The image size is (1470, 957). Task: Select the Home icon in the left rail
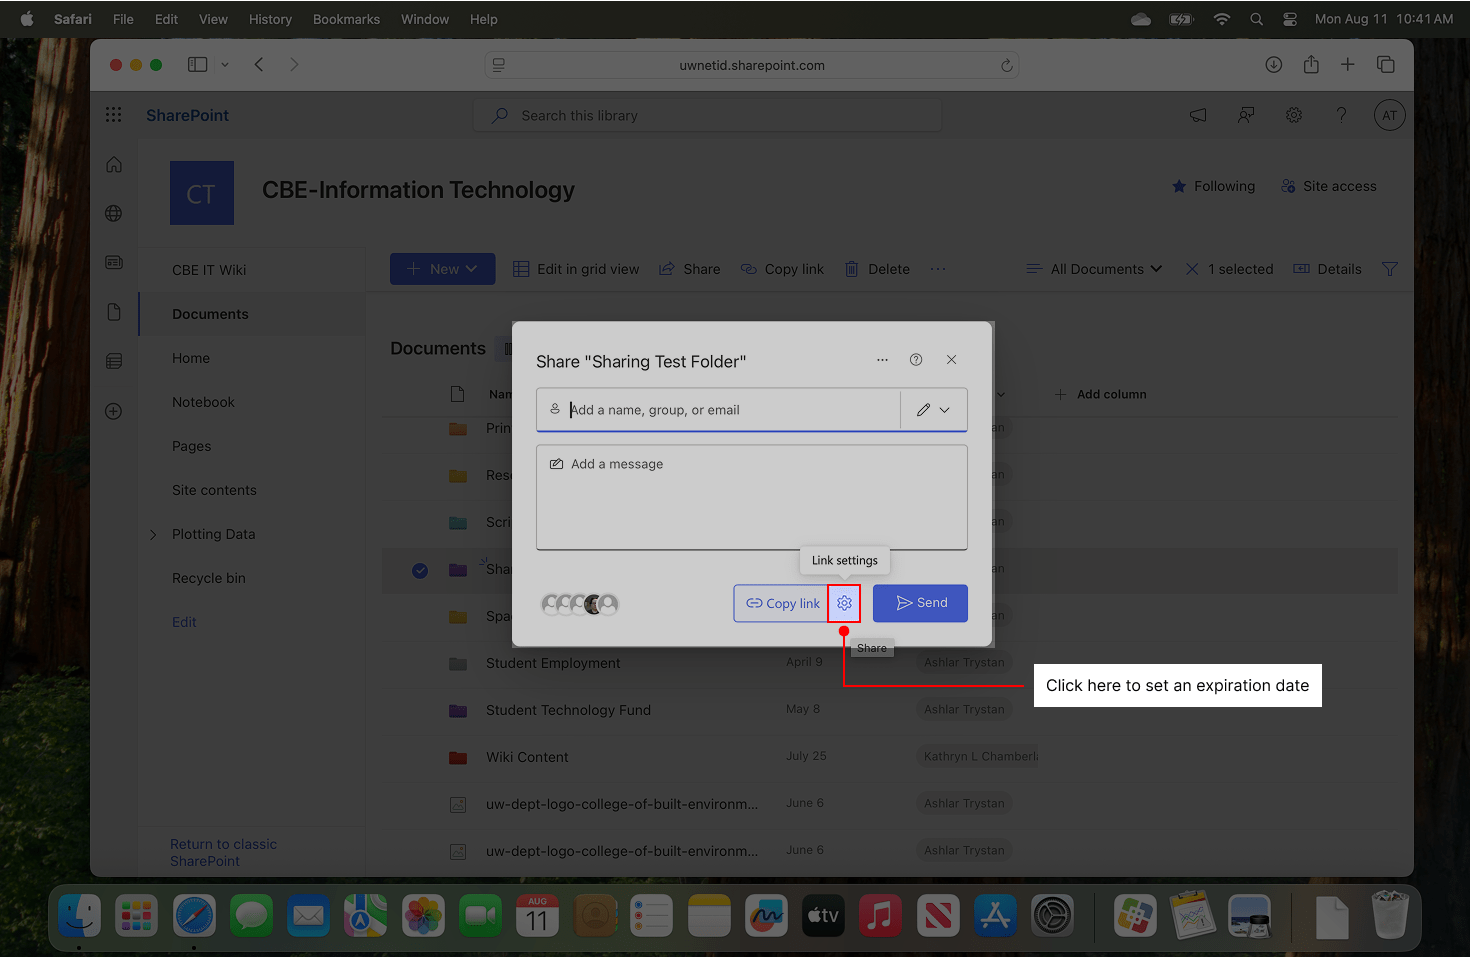pos(113,163)
